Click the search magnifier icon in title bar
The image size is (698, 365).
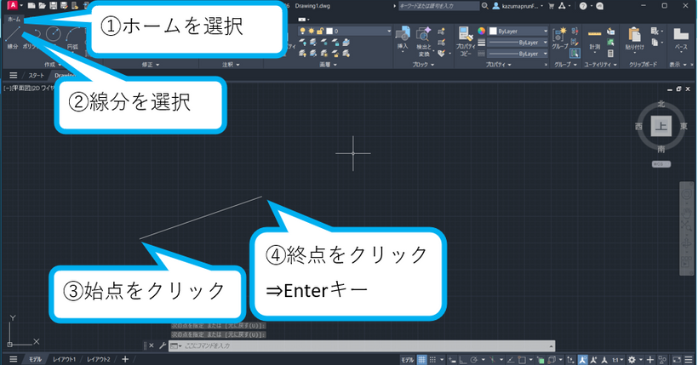tap(485, 6)
